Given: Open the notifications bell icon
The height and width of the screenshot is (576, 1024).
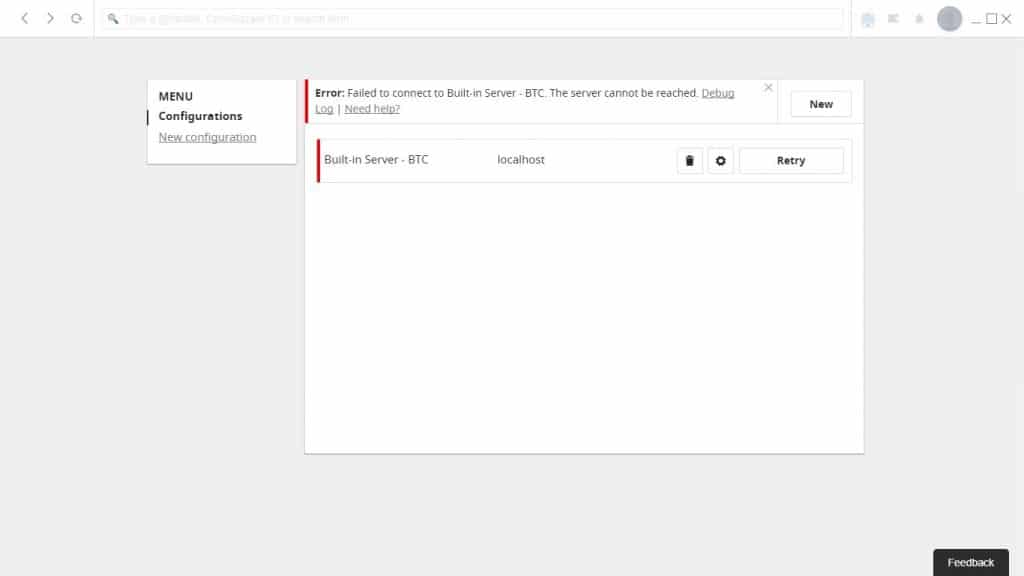Looking at the screenshot, I should 919,19.
